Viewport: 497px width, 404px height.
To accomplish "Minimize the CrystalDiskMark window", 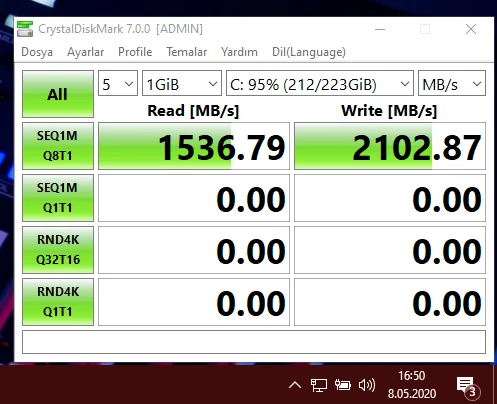I will (380, 29).
